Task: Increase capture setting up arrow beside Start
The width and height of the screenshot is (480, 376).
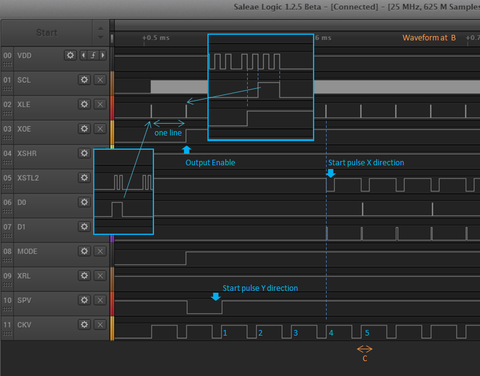Action: (x=101, y=28)
